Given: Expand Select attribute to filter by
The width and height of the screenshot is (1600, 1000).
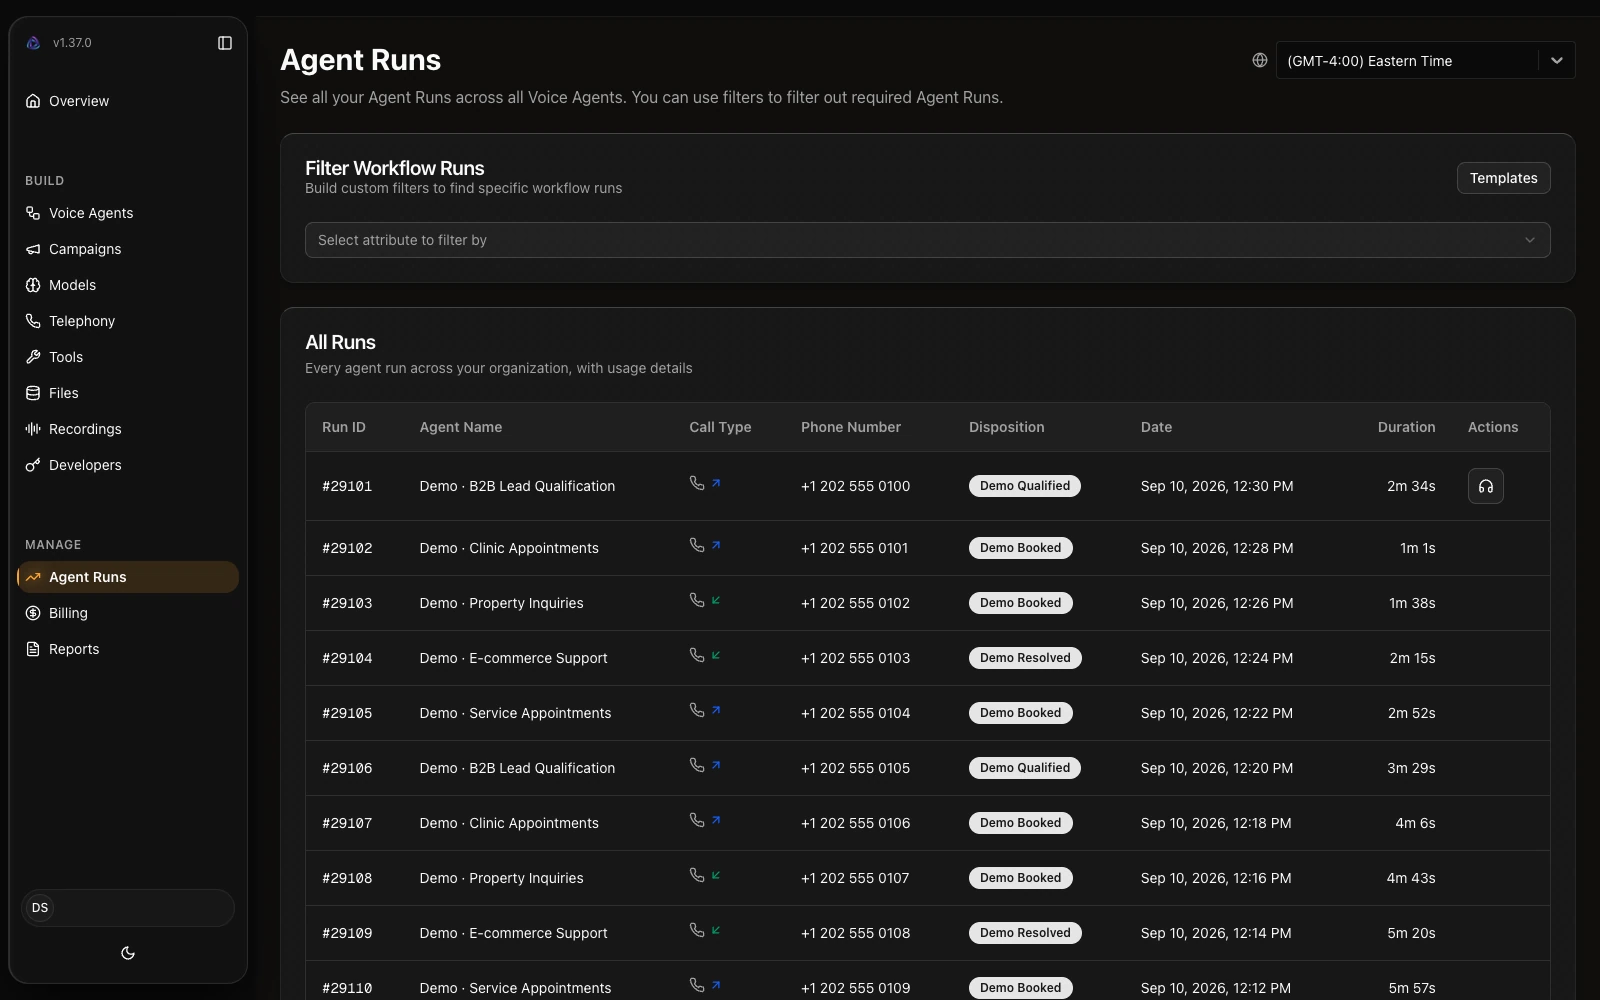Looking at the screenshot, I should (x=927, y=240).
